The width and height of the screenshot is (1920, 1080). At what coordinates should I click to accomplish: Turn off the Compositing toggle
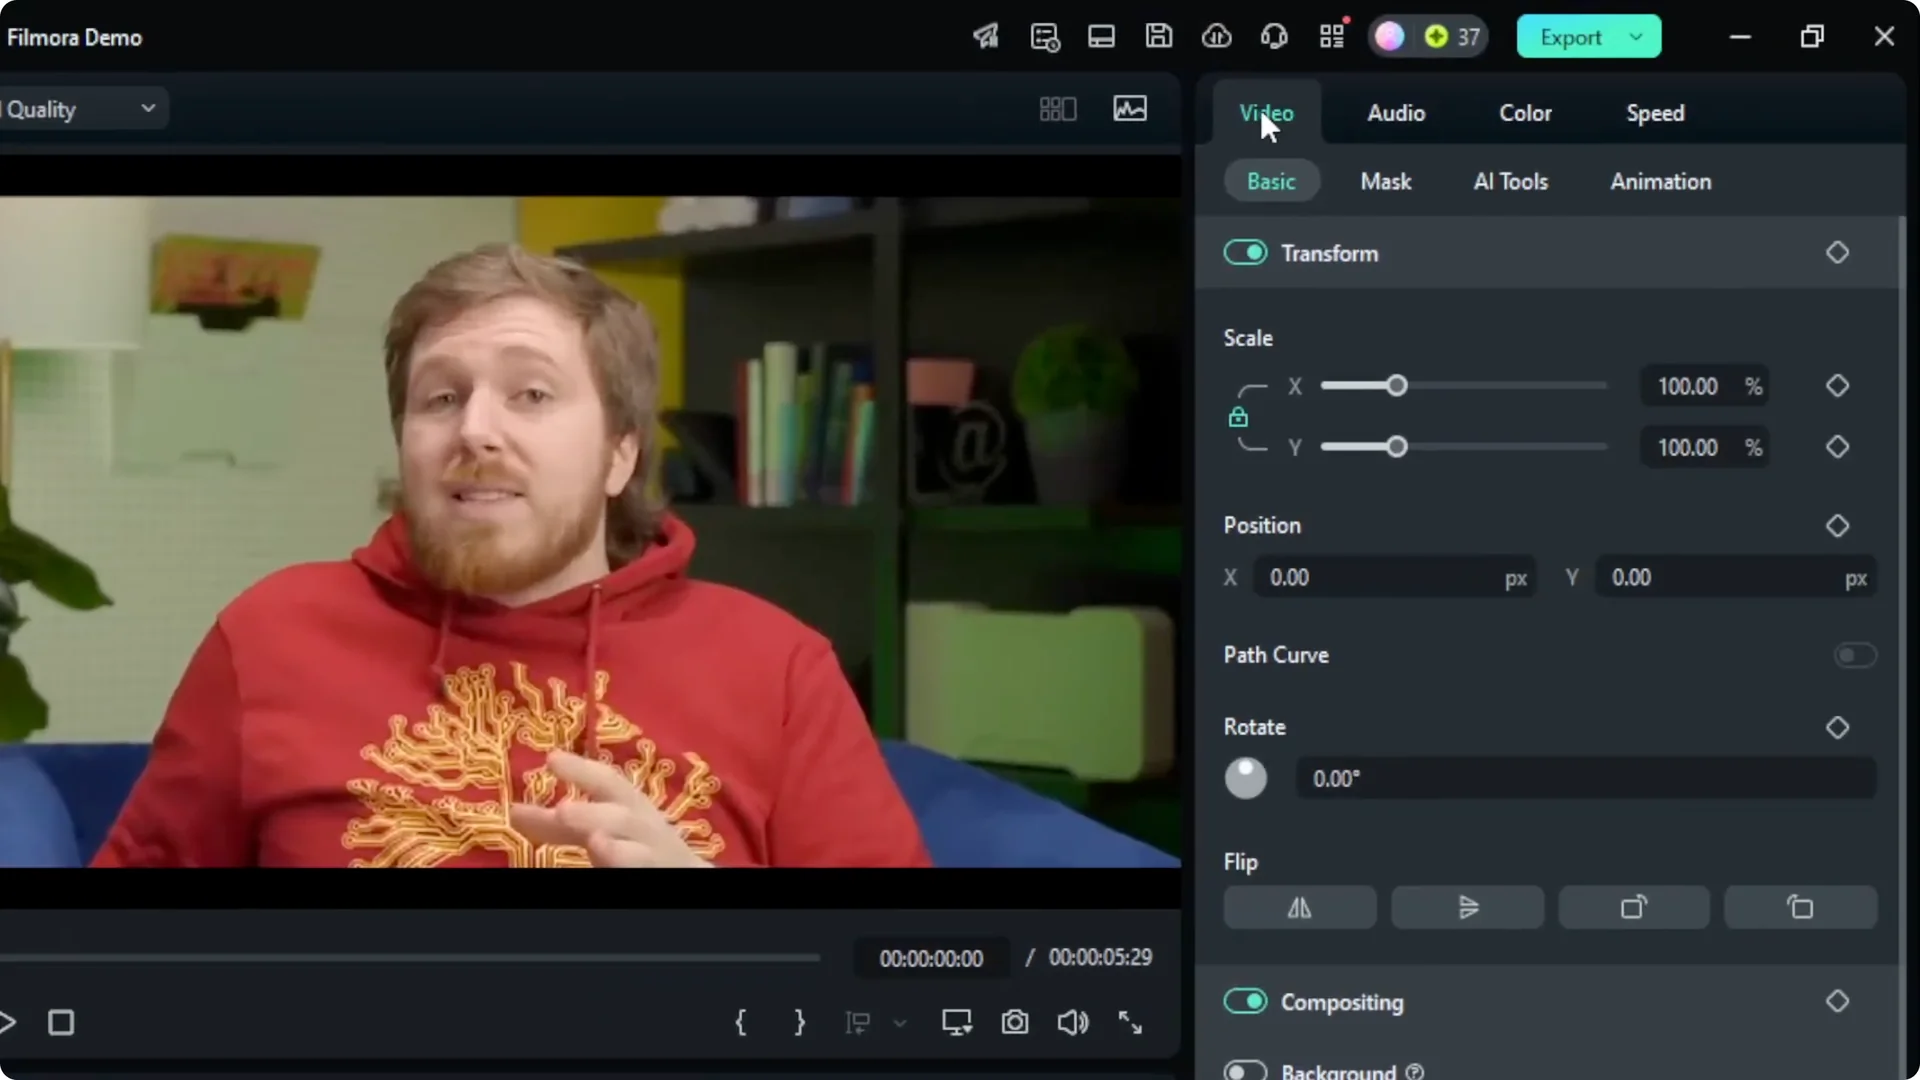(1245, 1001)
